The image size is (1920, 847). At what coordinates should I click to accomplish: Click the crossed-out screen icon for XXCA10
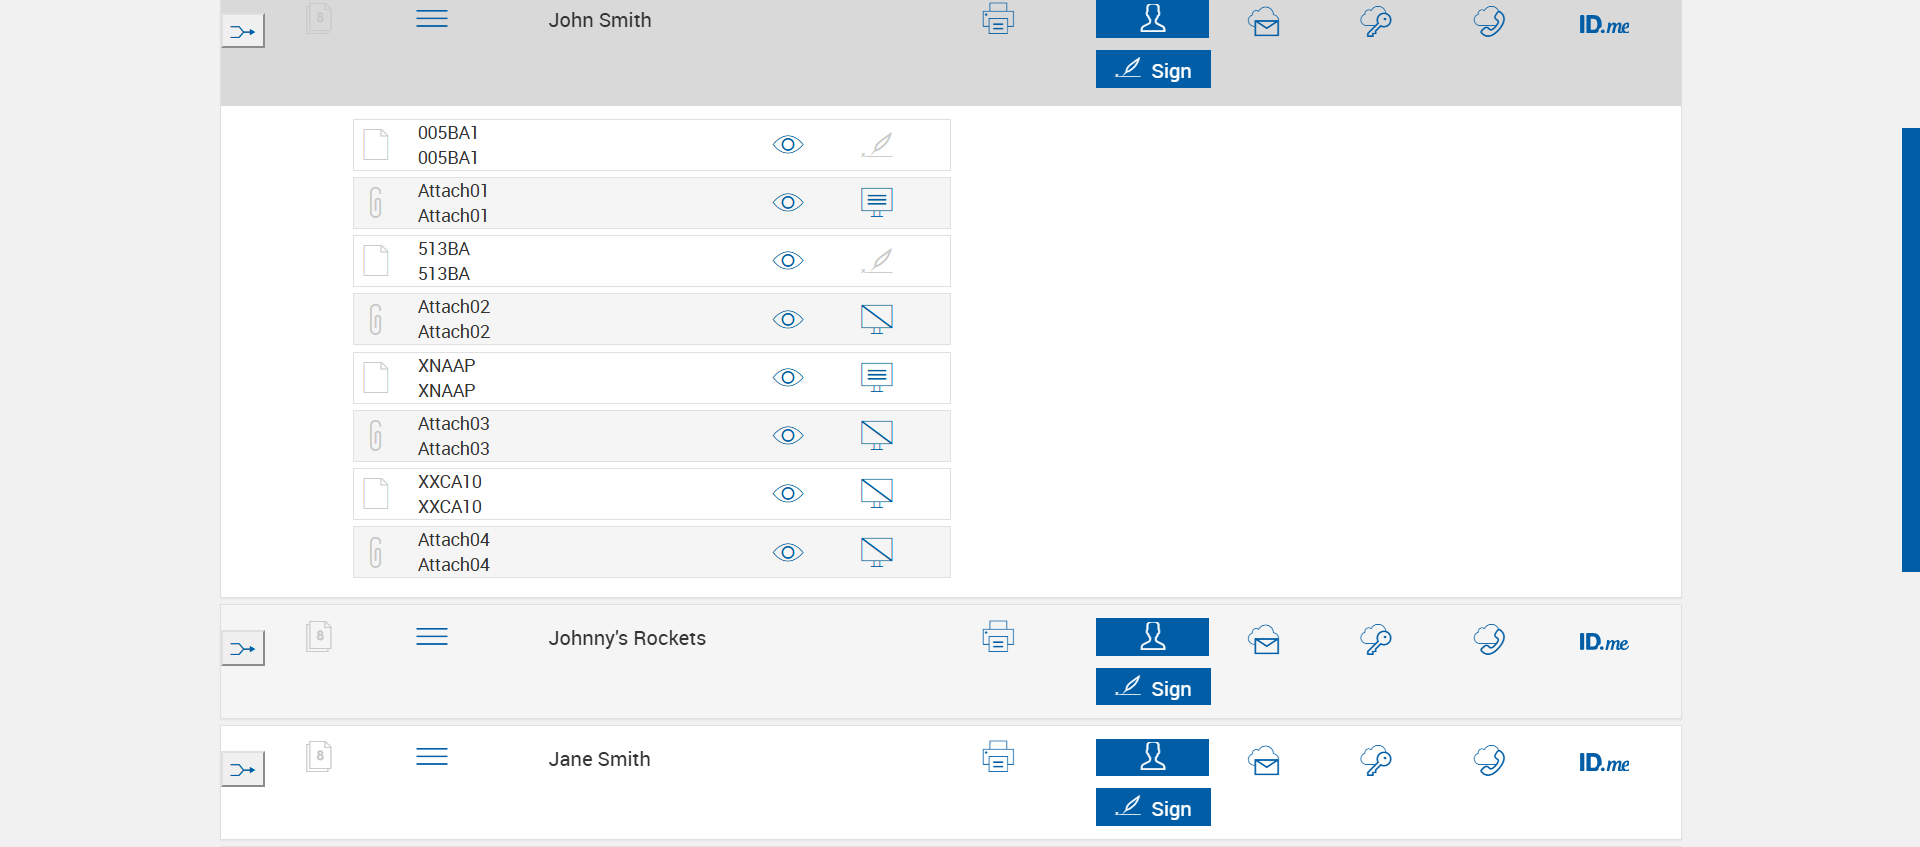(x=877, y=493)
